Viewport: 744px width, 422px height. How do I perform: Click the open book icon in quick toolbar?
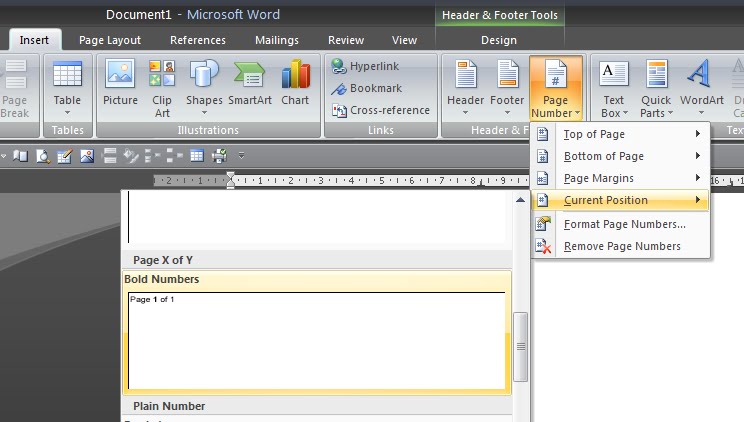click(x=20, y=156)
